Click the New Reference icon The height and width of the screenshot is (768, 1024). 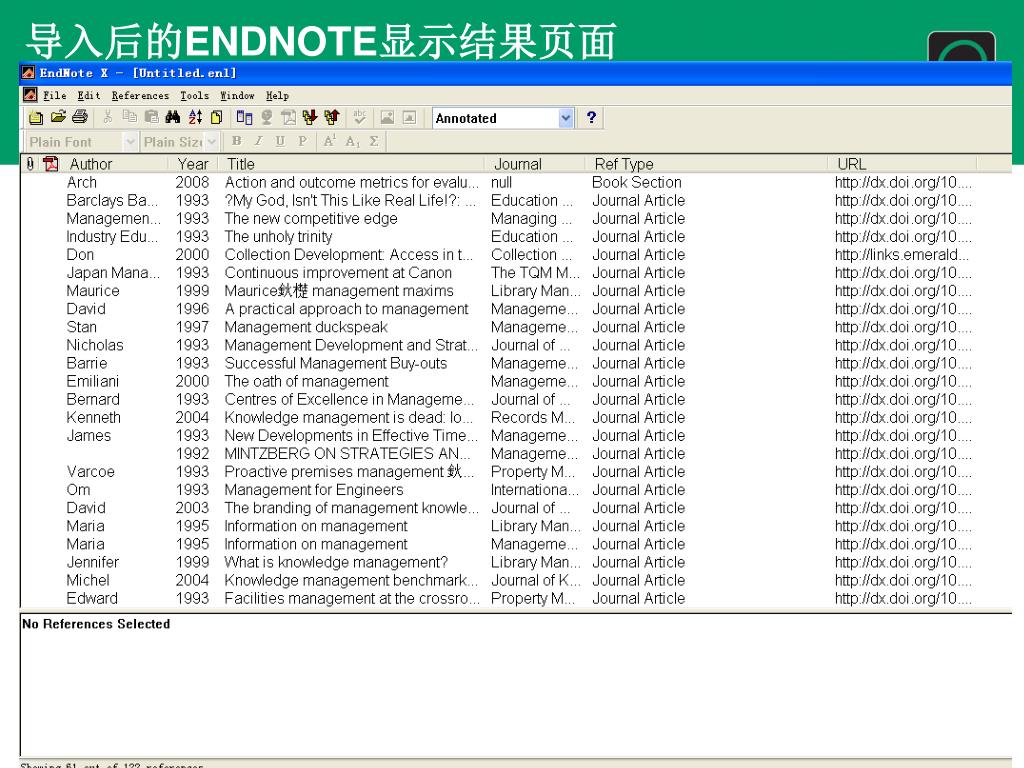(216, 118)
